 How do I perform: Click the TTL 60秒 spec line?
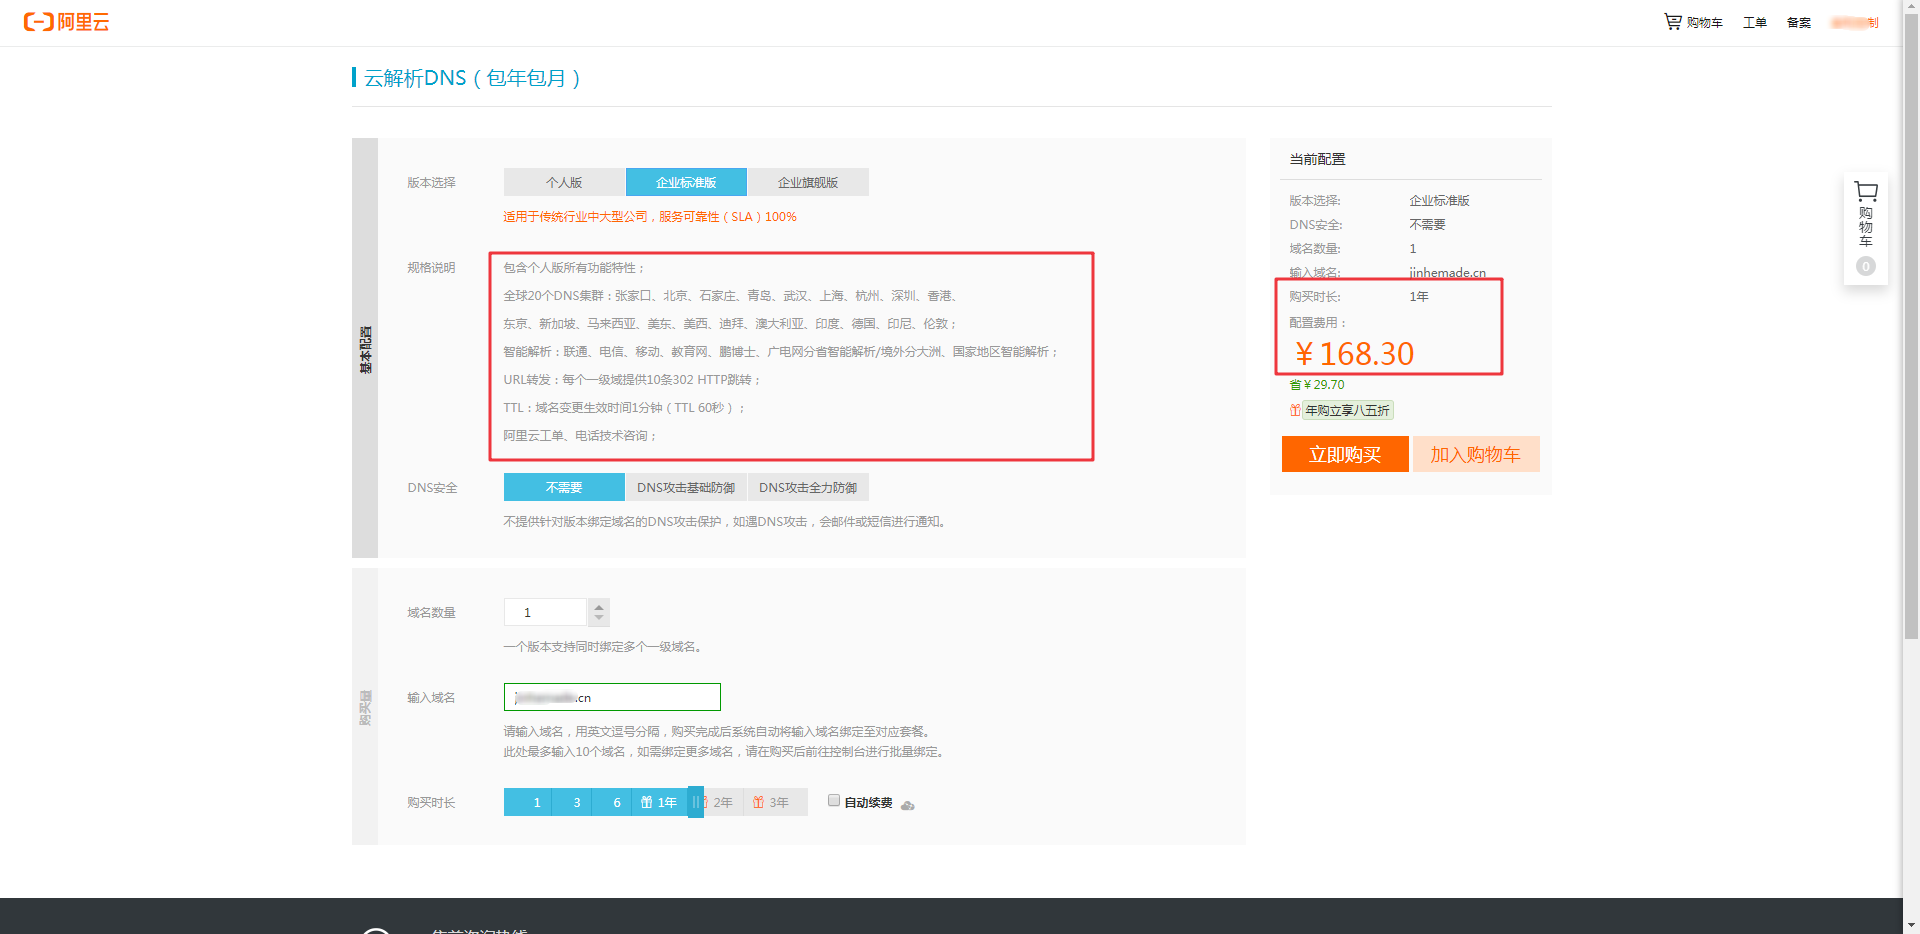click(x=624, y=408)
